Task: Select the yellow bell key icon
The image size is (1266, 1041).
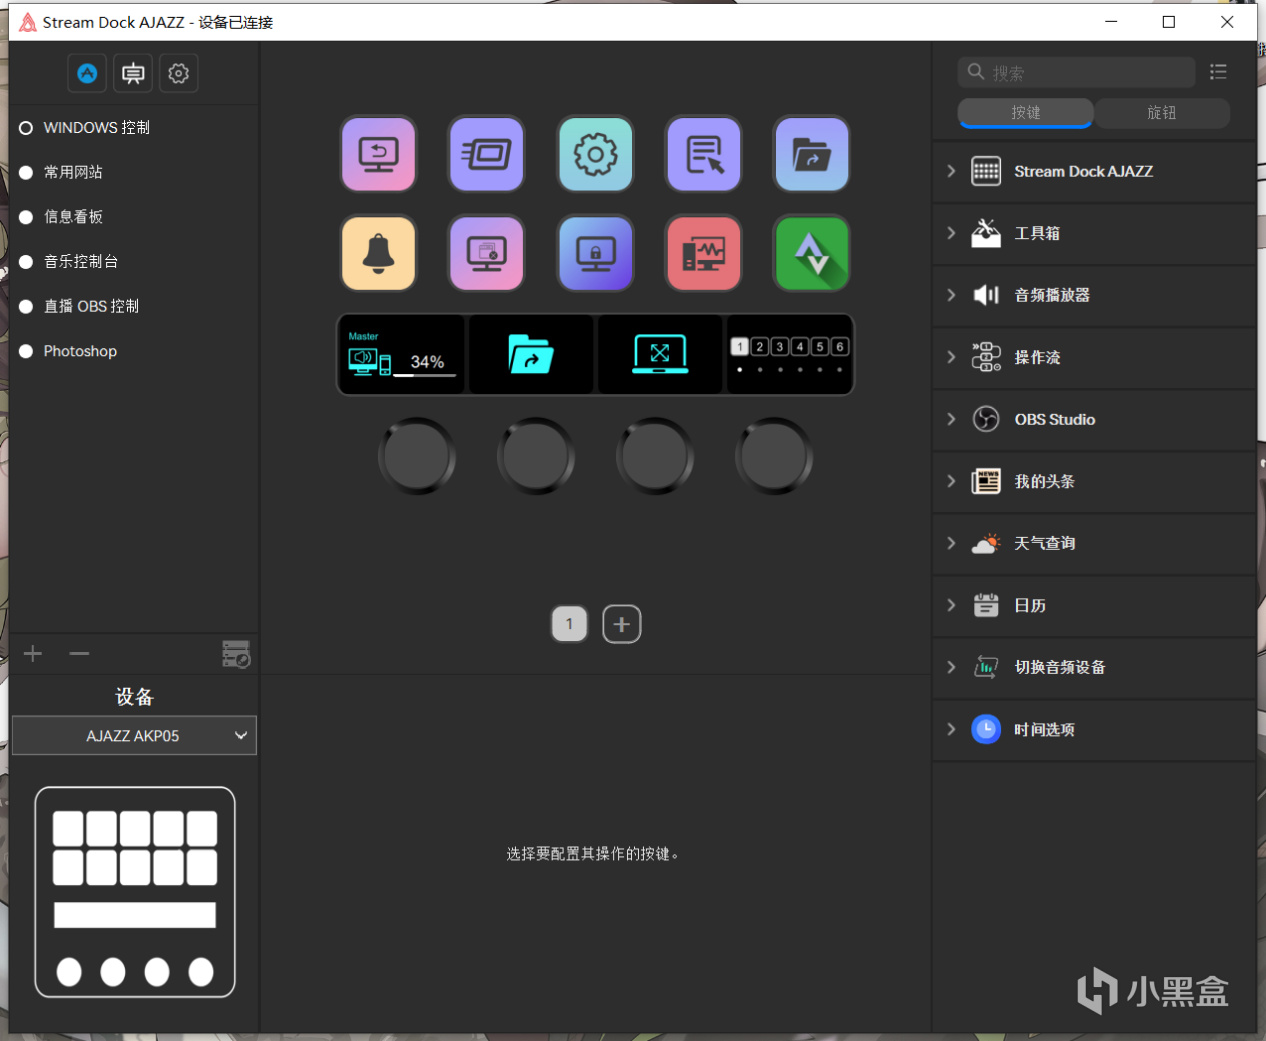Action: coord(378,253)
